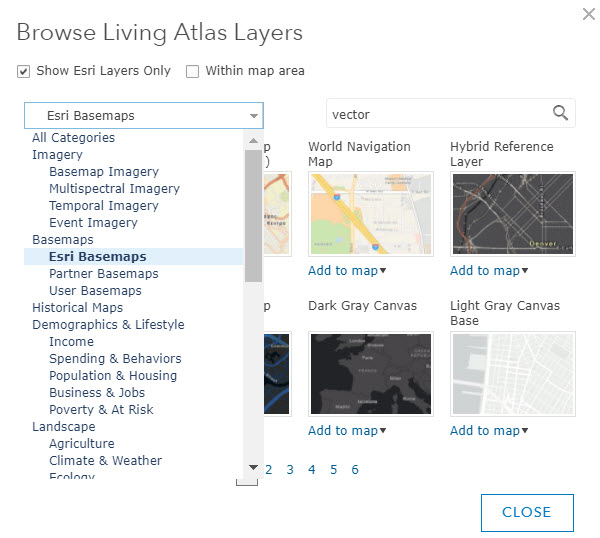Click category list scroll down arrow
The height and width of the screenshot is (538, 600).
[253, 467]
